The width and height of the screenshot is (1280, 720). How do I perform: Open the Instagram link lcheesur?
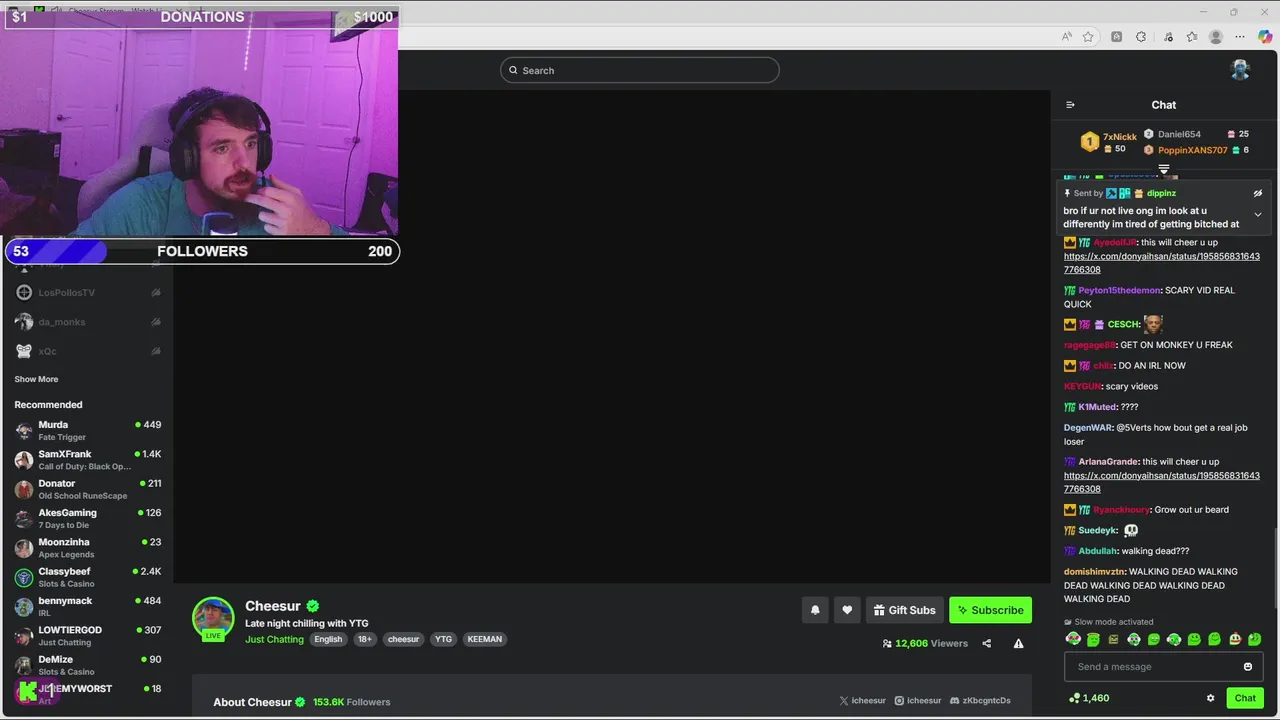pos(918,701)
